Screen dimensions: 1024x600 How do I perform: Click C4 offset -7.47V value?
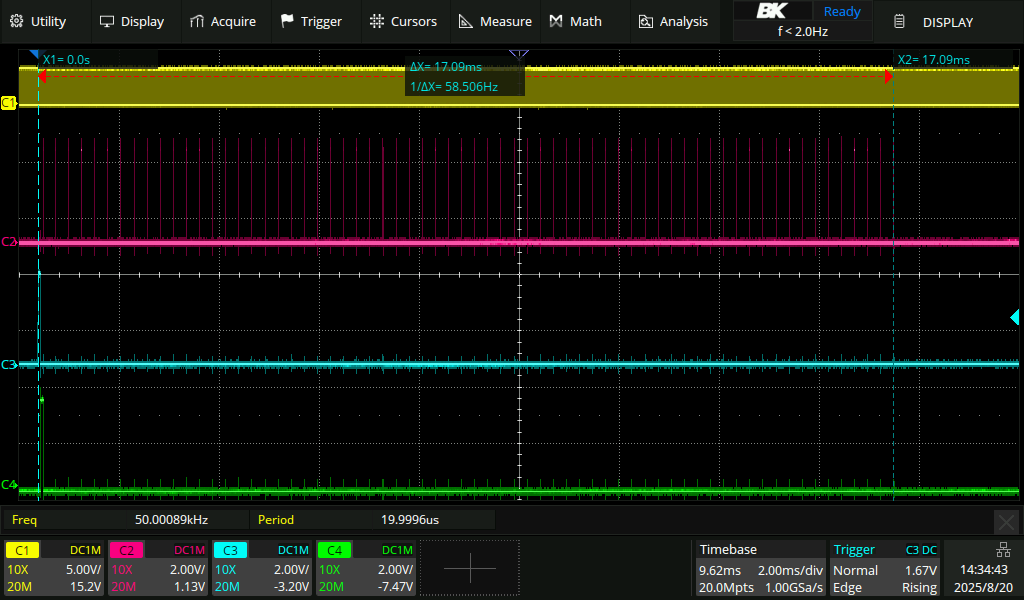(394, 586)
